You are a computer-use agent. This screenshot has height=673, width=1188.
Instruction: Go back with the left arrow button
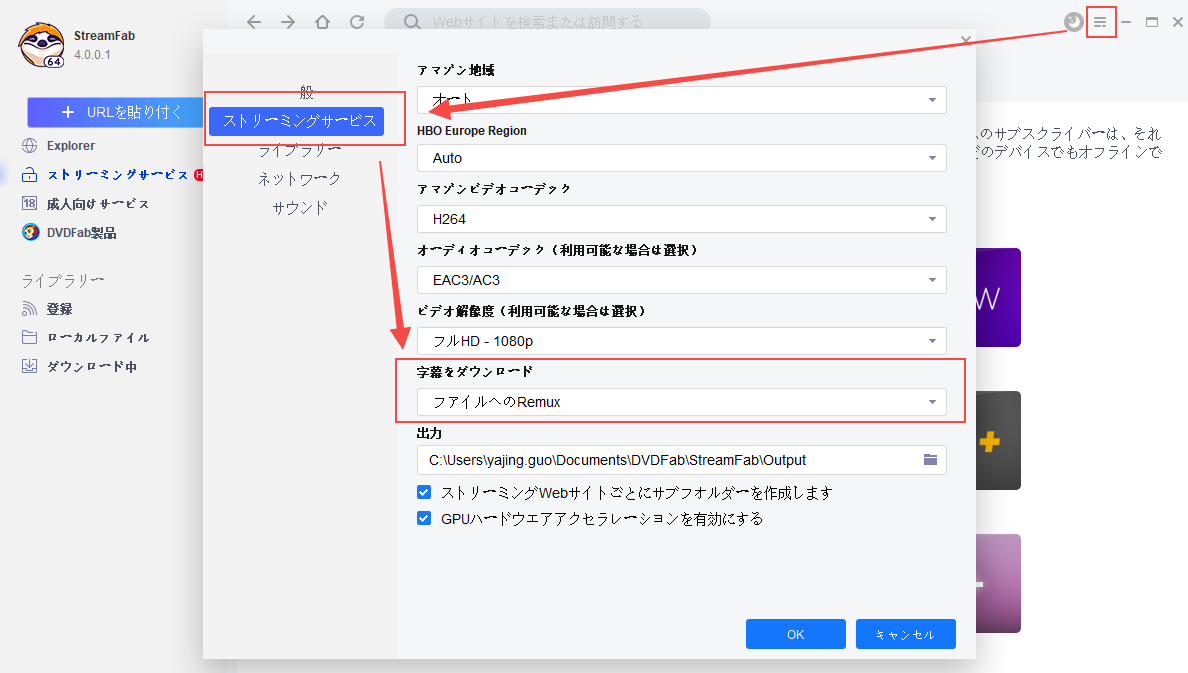254,22
